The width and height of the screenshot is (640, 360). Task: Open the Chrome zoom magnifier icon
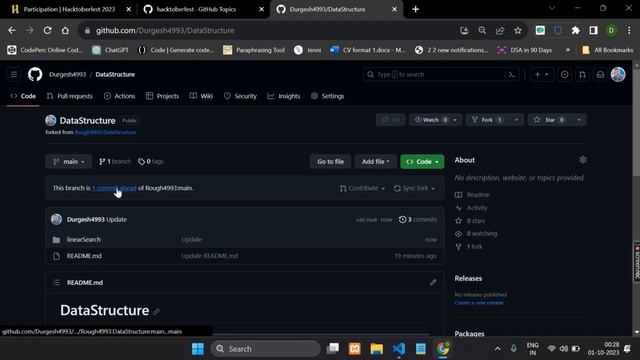click(x=482, y=30)
